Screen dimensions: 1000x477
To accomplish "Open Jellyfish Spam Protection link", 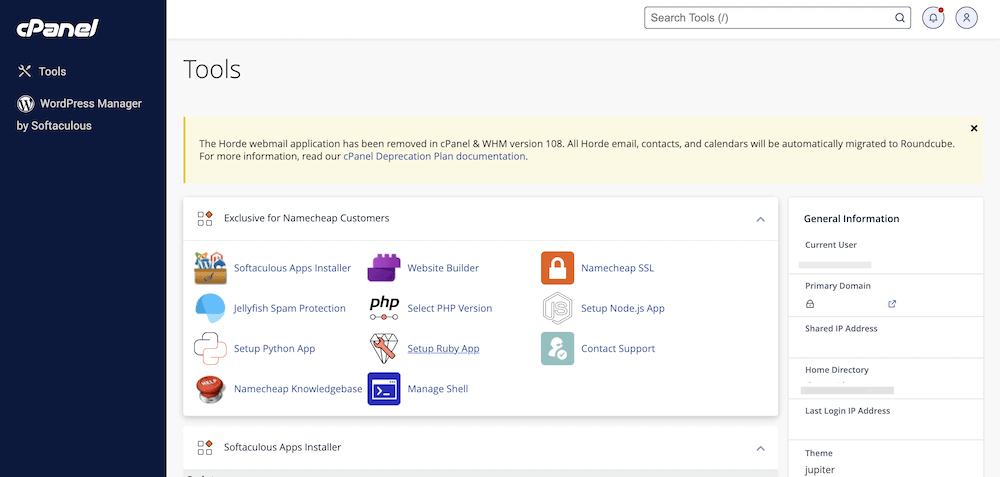I will [290, 308].
